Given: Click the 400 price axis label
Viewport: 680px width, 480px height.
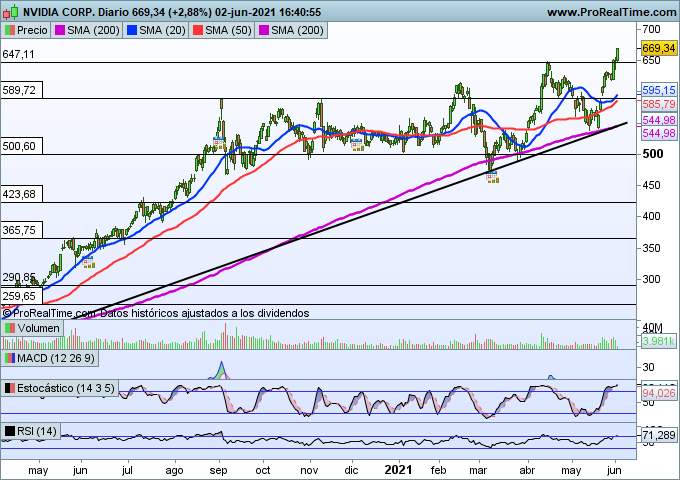Looking at the screenshot, I should [x=651, y=216].
